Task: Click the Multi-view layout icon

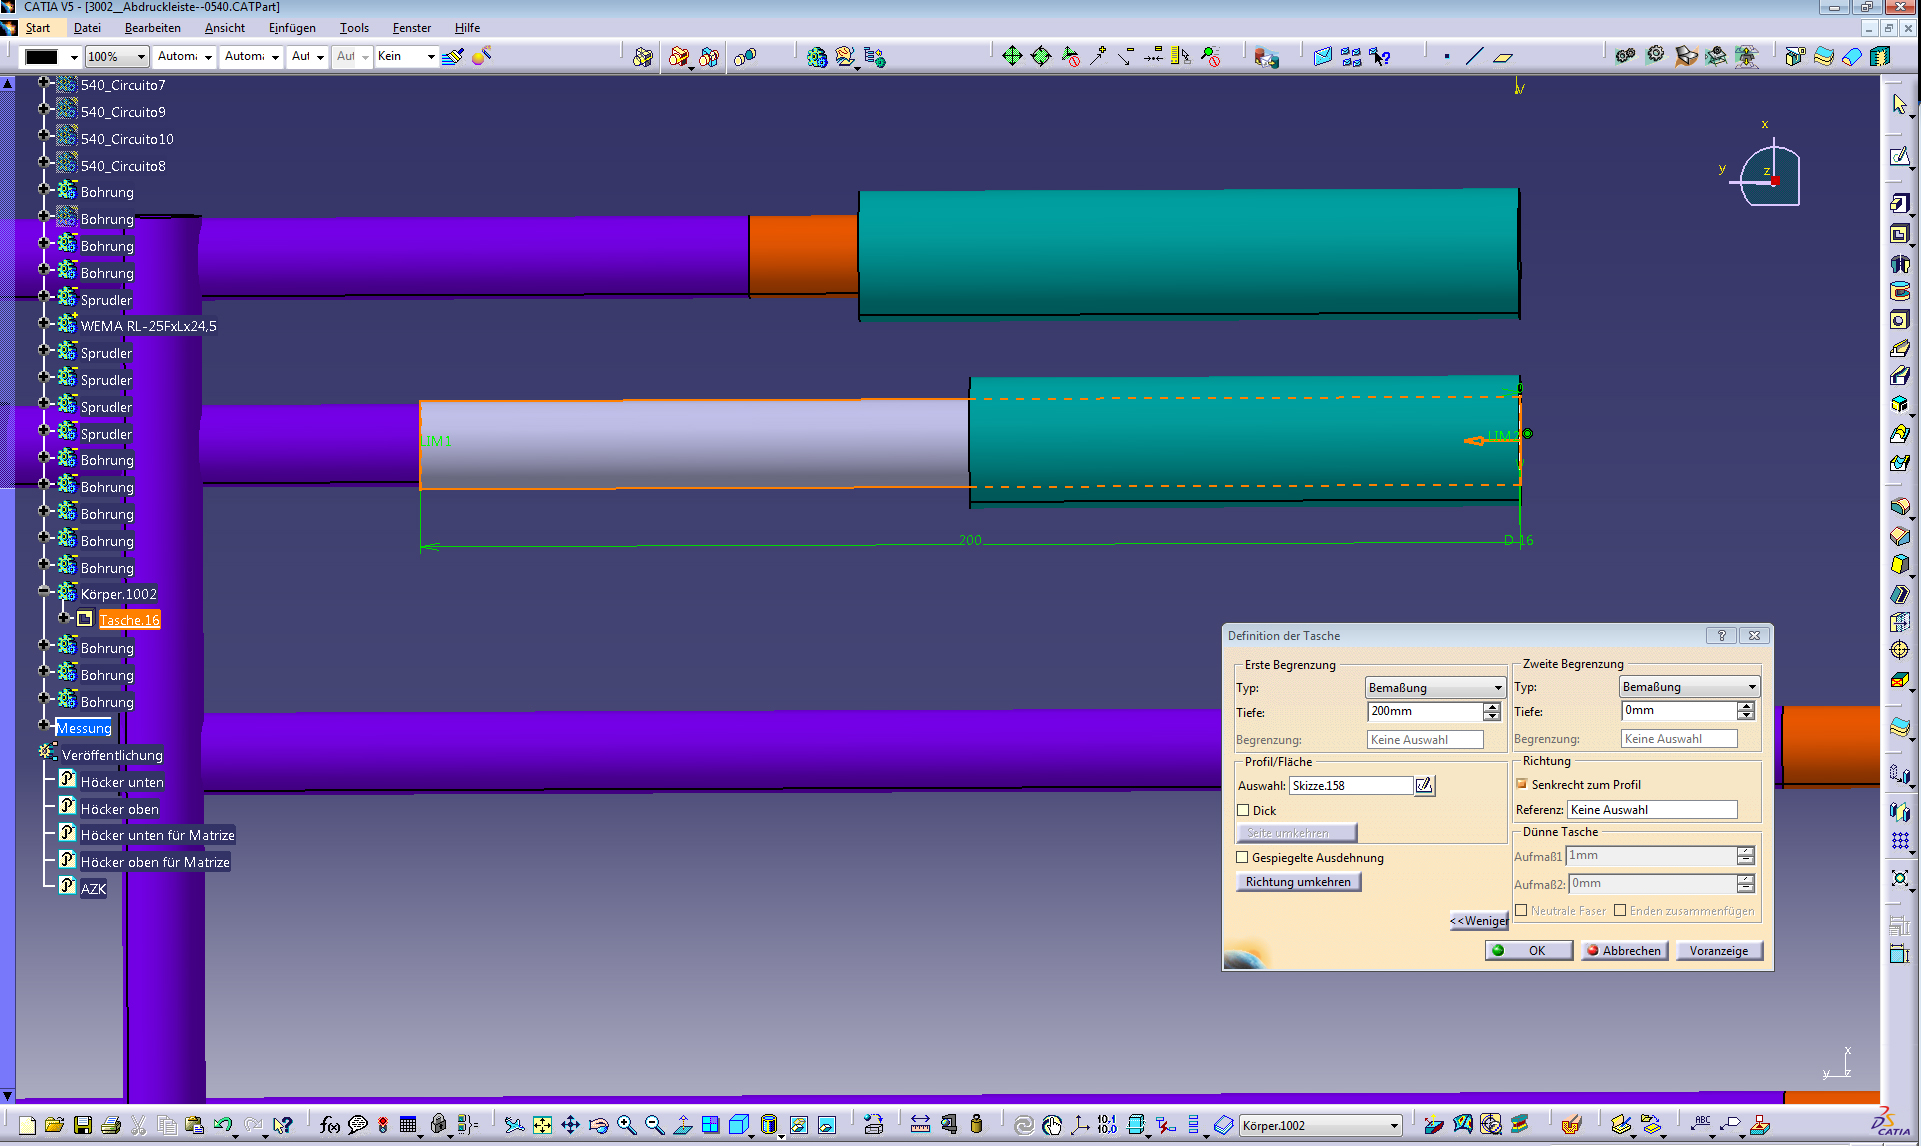Action: coord(710,1125)
